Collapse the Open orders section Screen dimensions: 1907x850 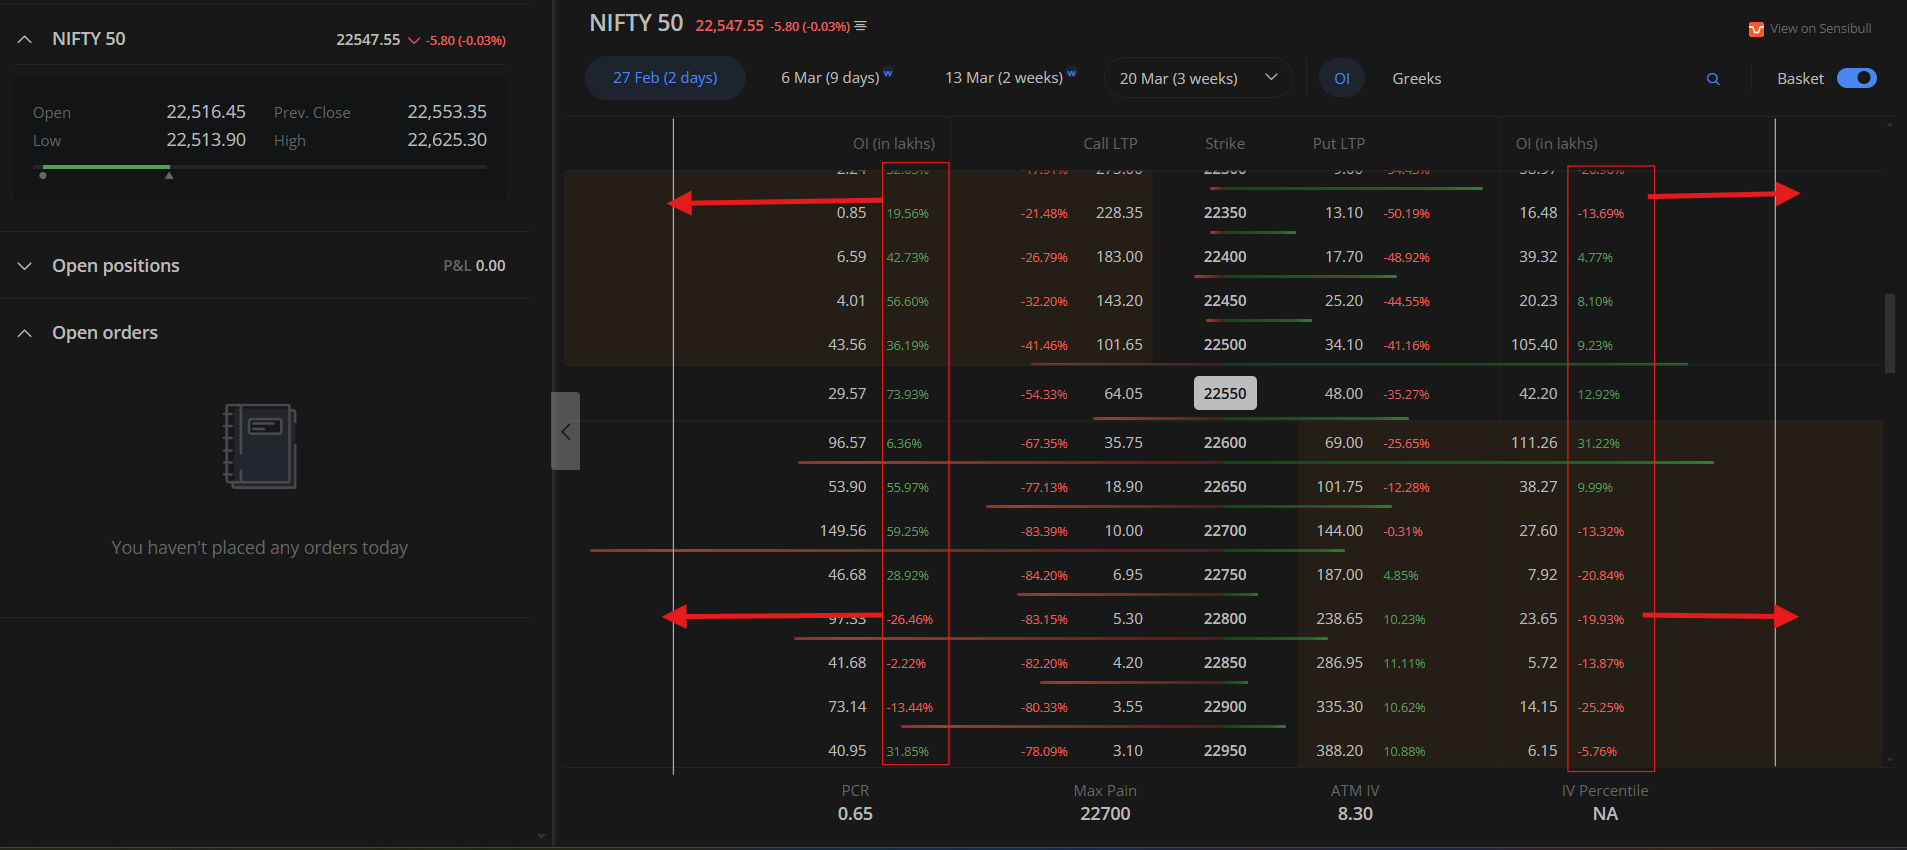click(25, 333)
